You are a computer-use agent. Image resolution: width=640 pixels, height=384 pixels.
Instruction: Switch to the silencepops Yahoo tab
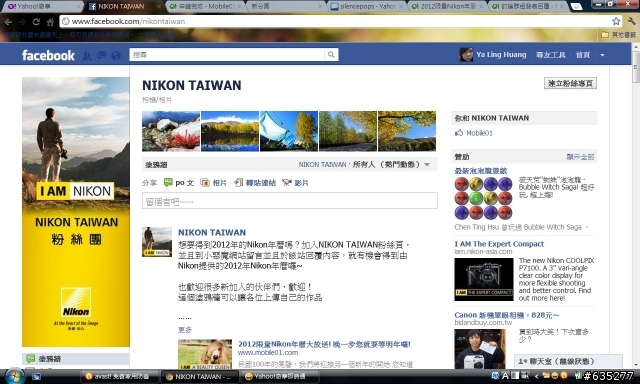pyautogui.click(x=367, y=6)
